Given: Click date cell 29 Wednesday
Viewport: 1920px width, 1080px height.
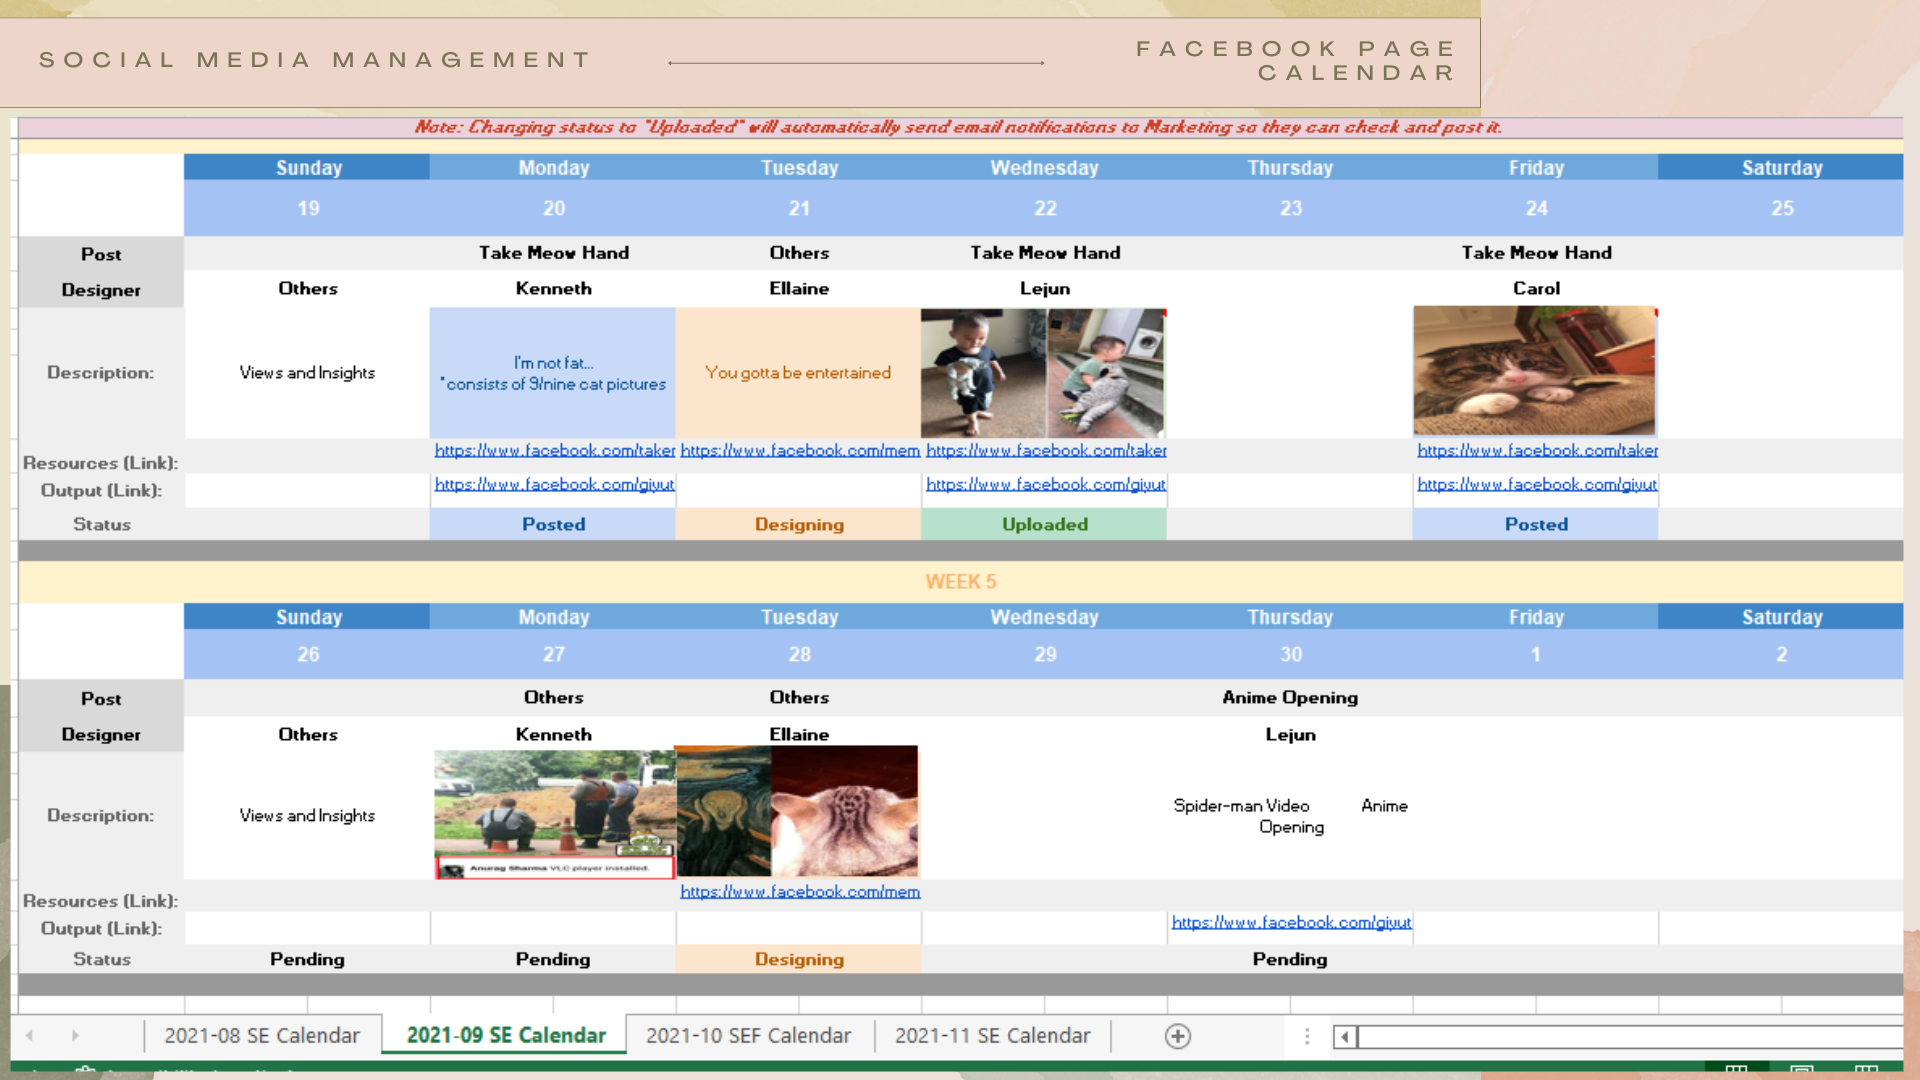Looking at the screenshot, I should (x=1044, y=654).
